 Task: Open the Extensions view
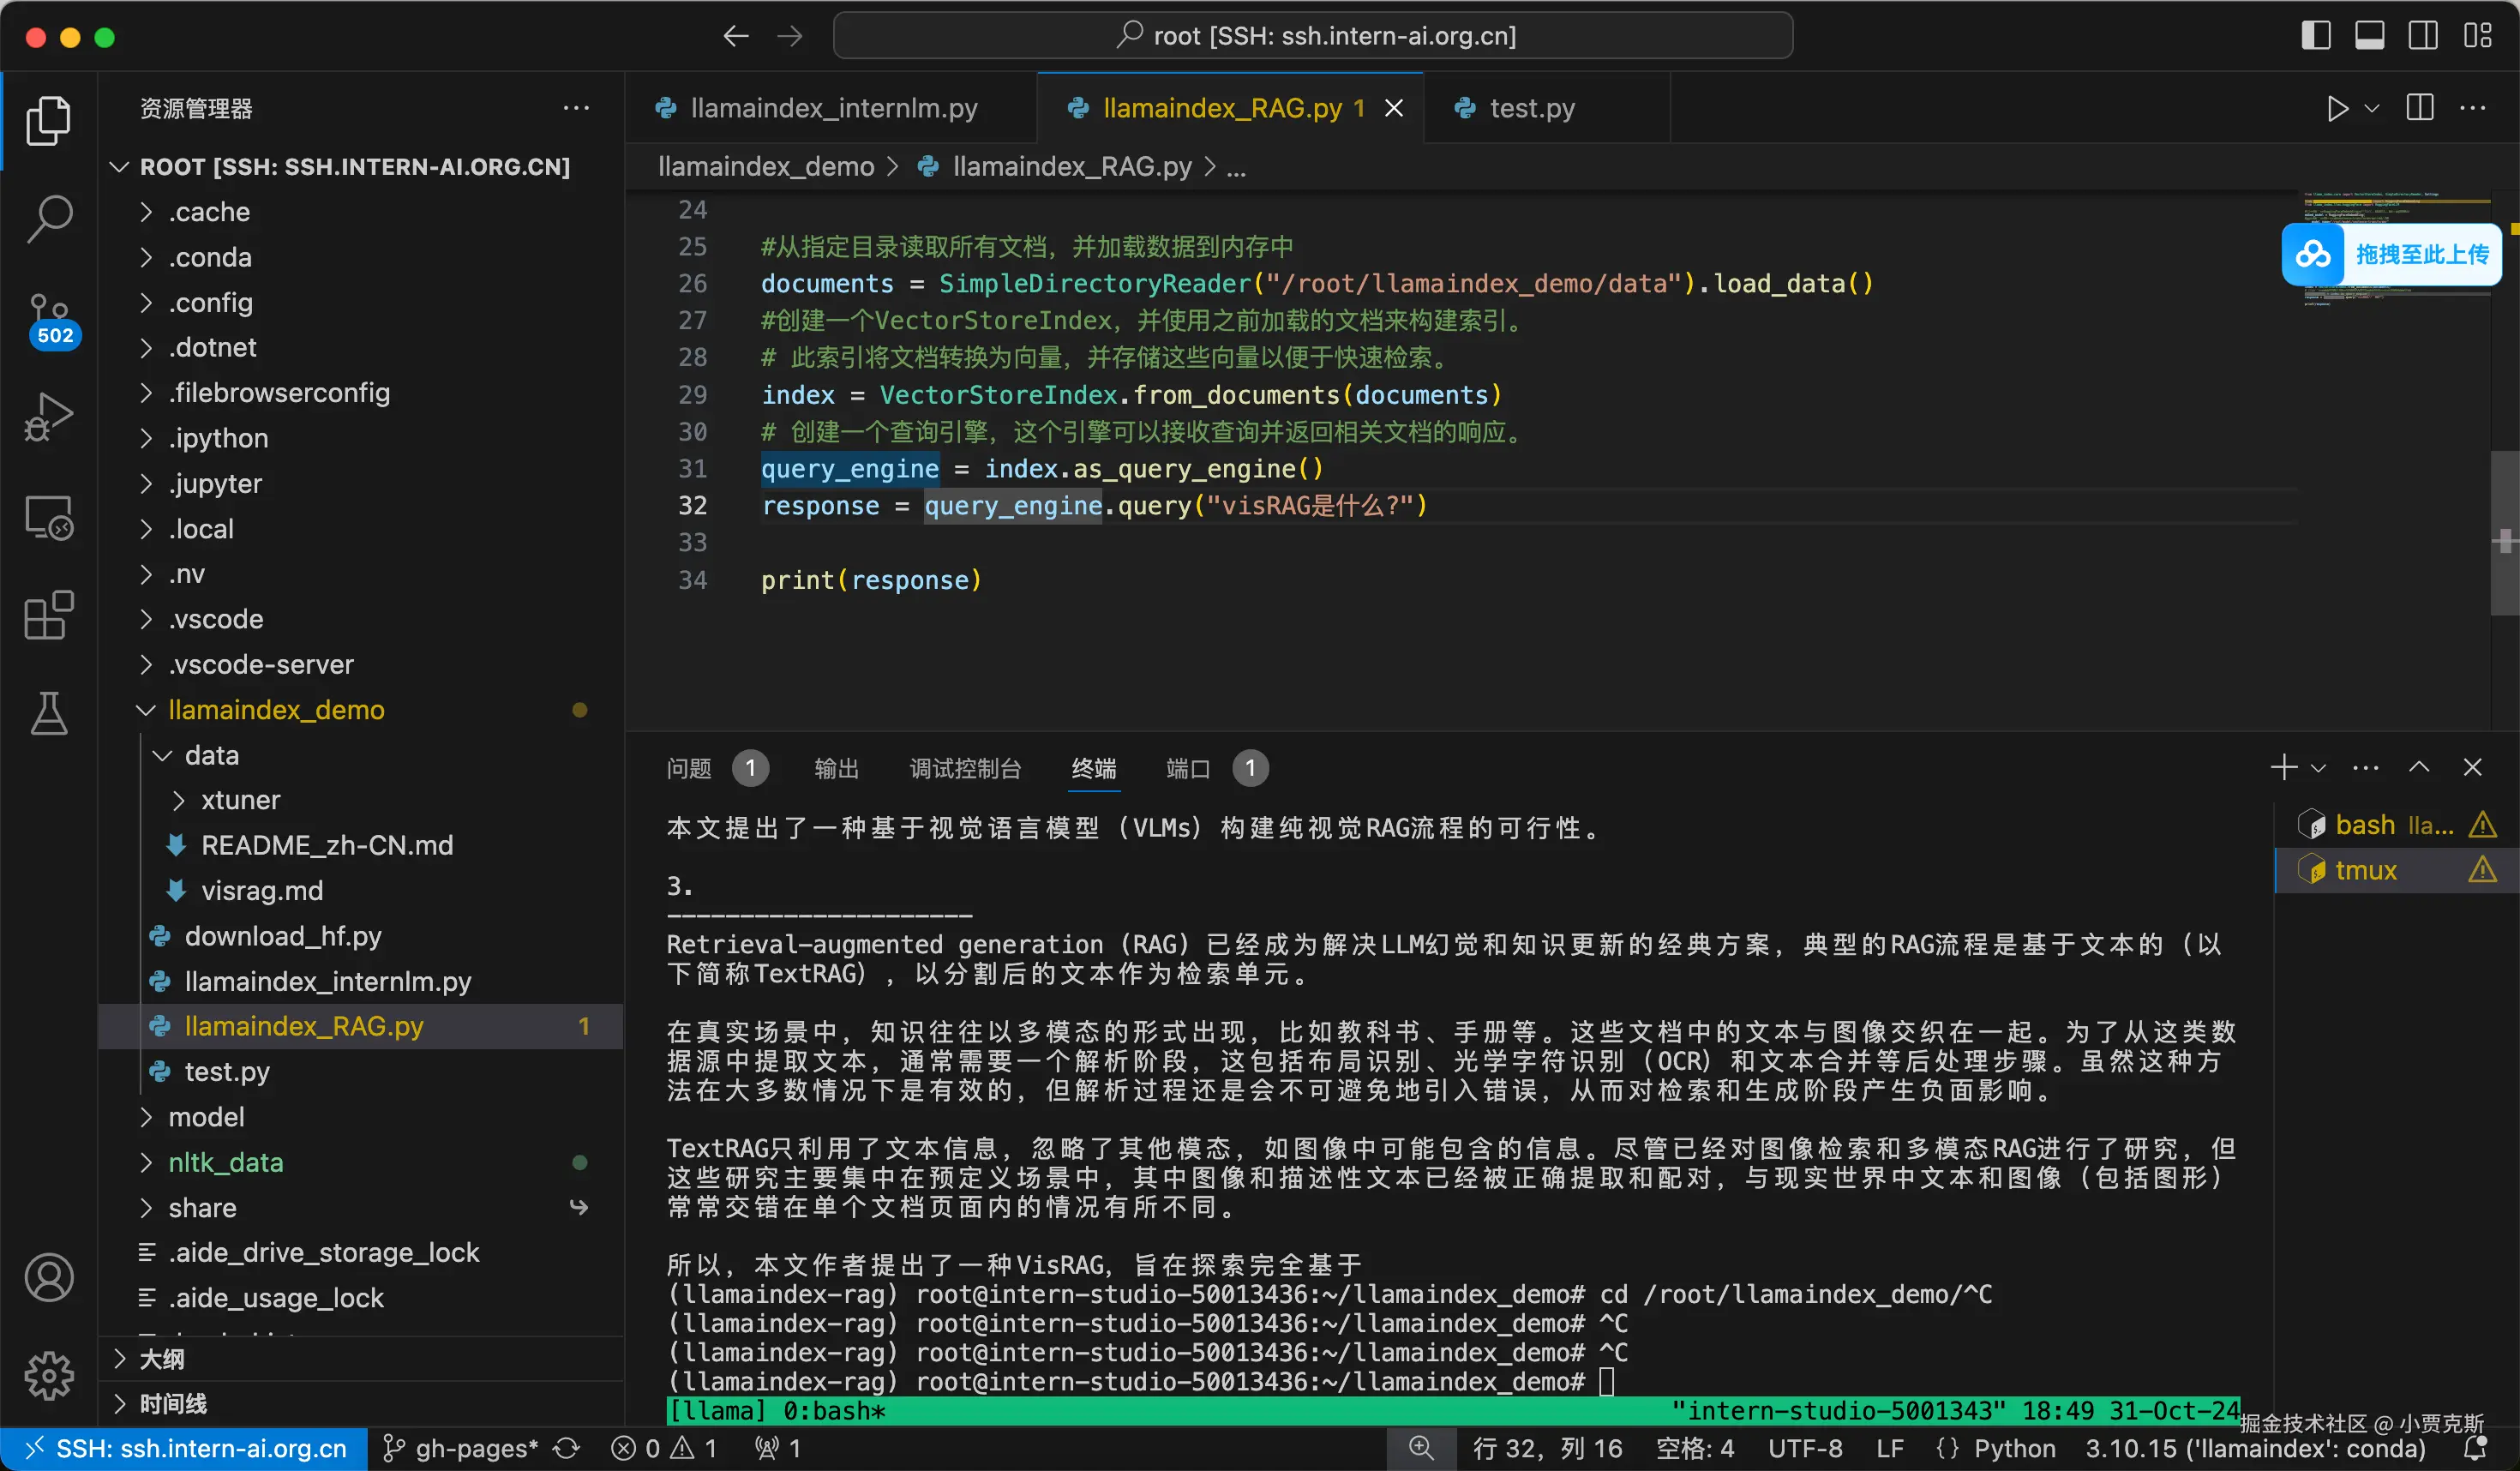(48, 614)
